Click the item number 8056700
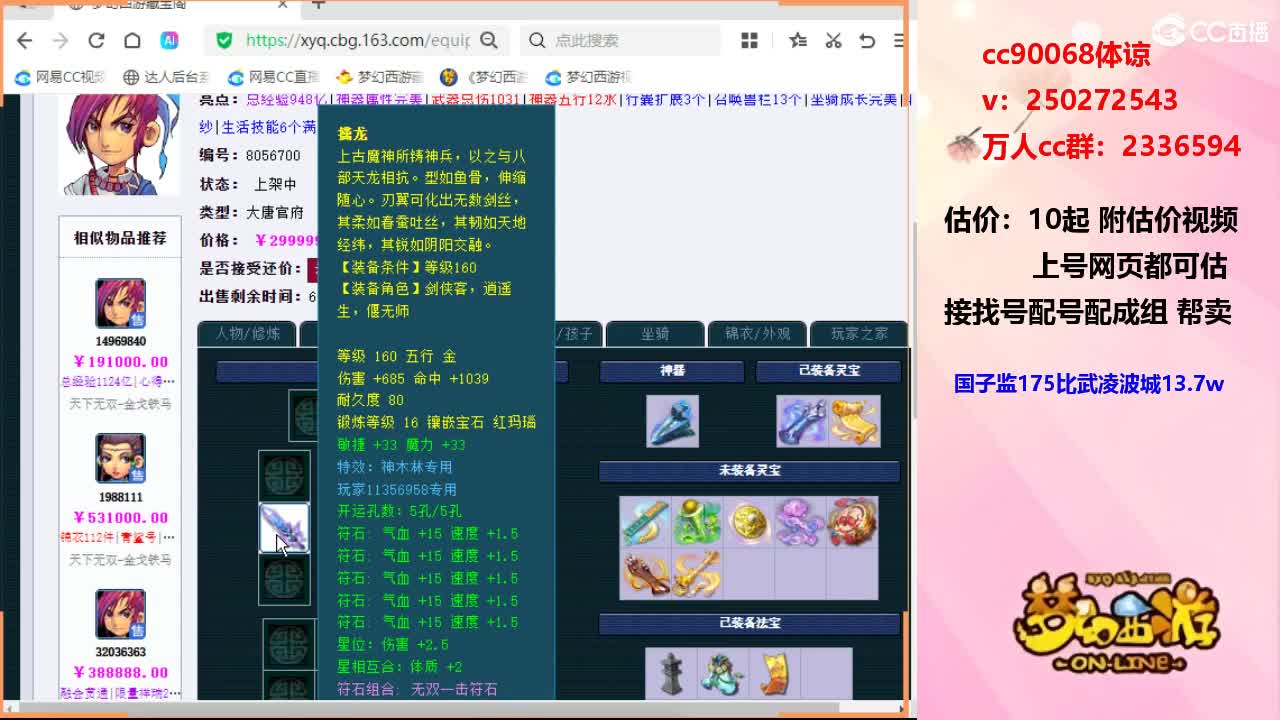This screenshot has width=1280, height=720. pos(273,155)
